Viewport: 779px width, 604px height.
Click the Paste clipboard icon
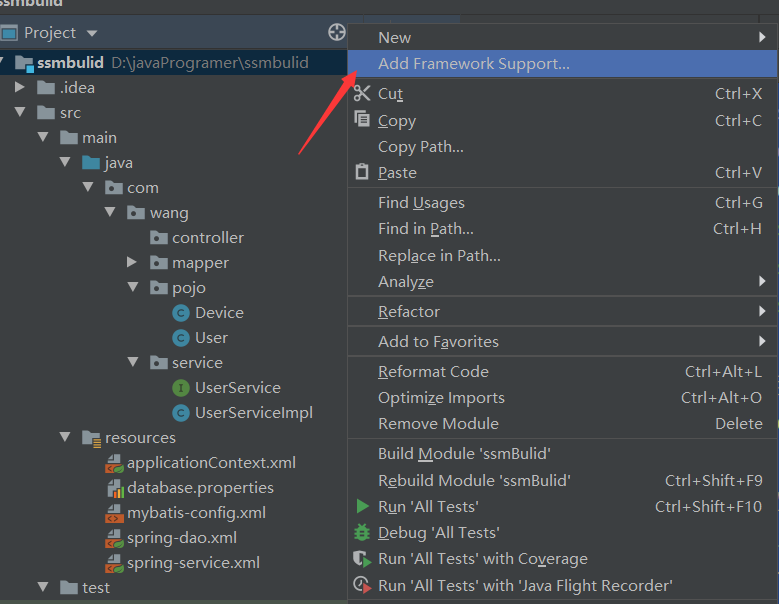click(x=362, y=172)
